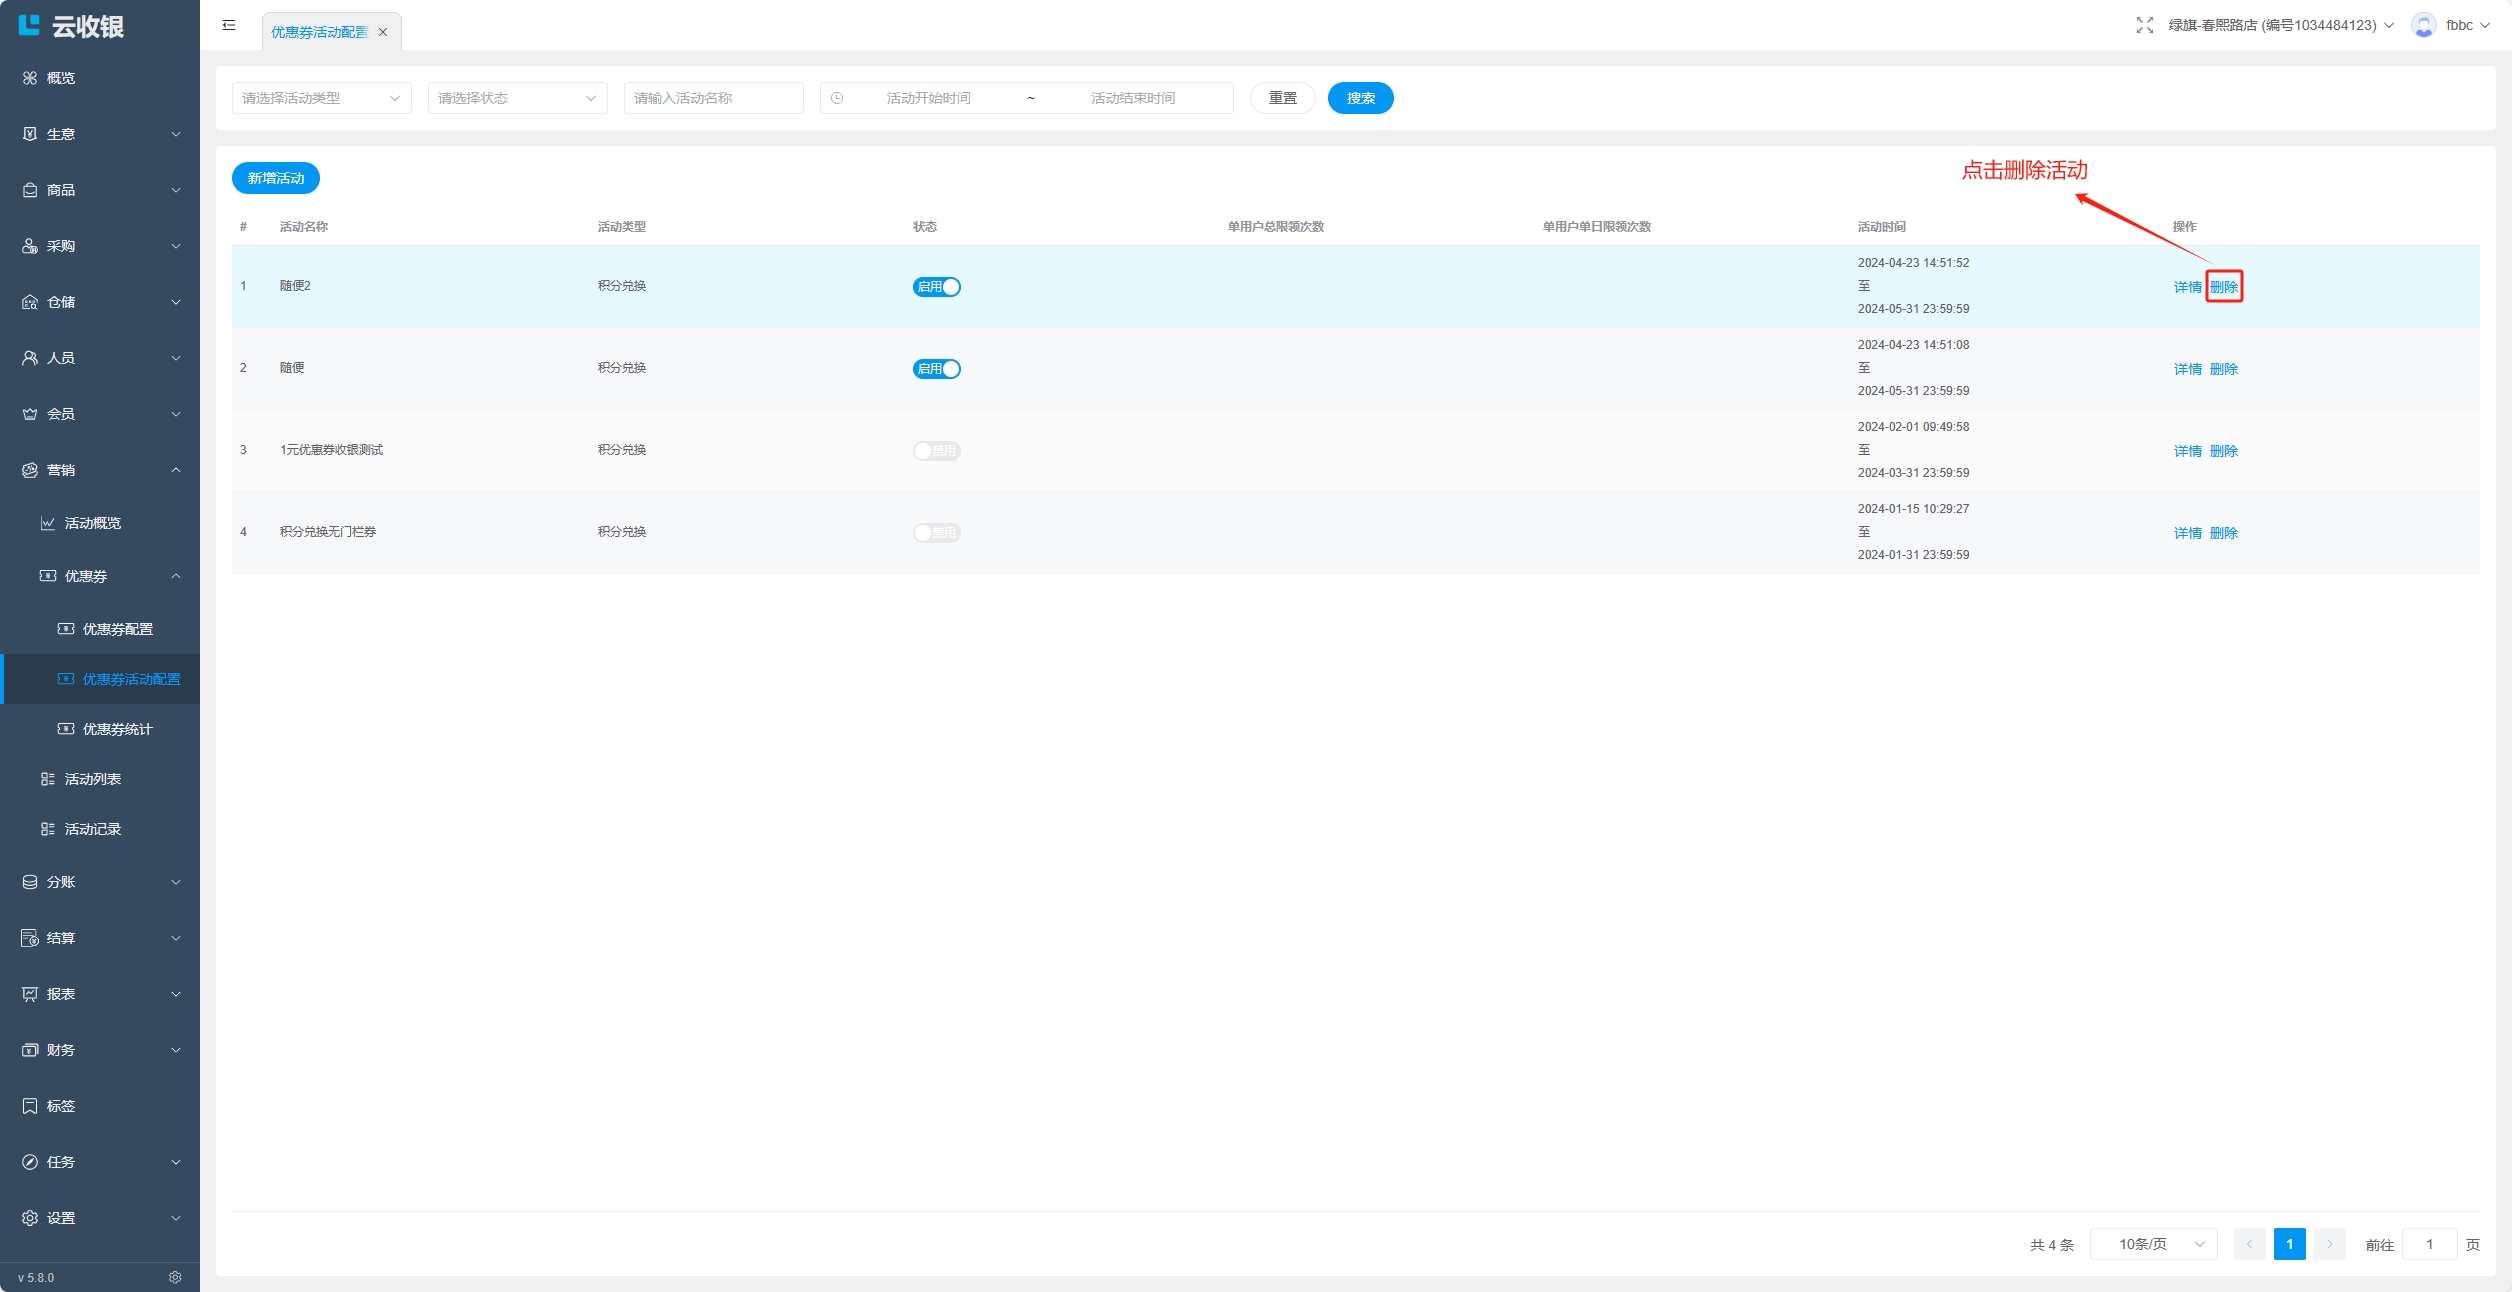Click the settings gear icon beside version number

pos(175,1277)
